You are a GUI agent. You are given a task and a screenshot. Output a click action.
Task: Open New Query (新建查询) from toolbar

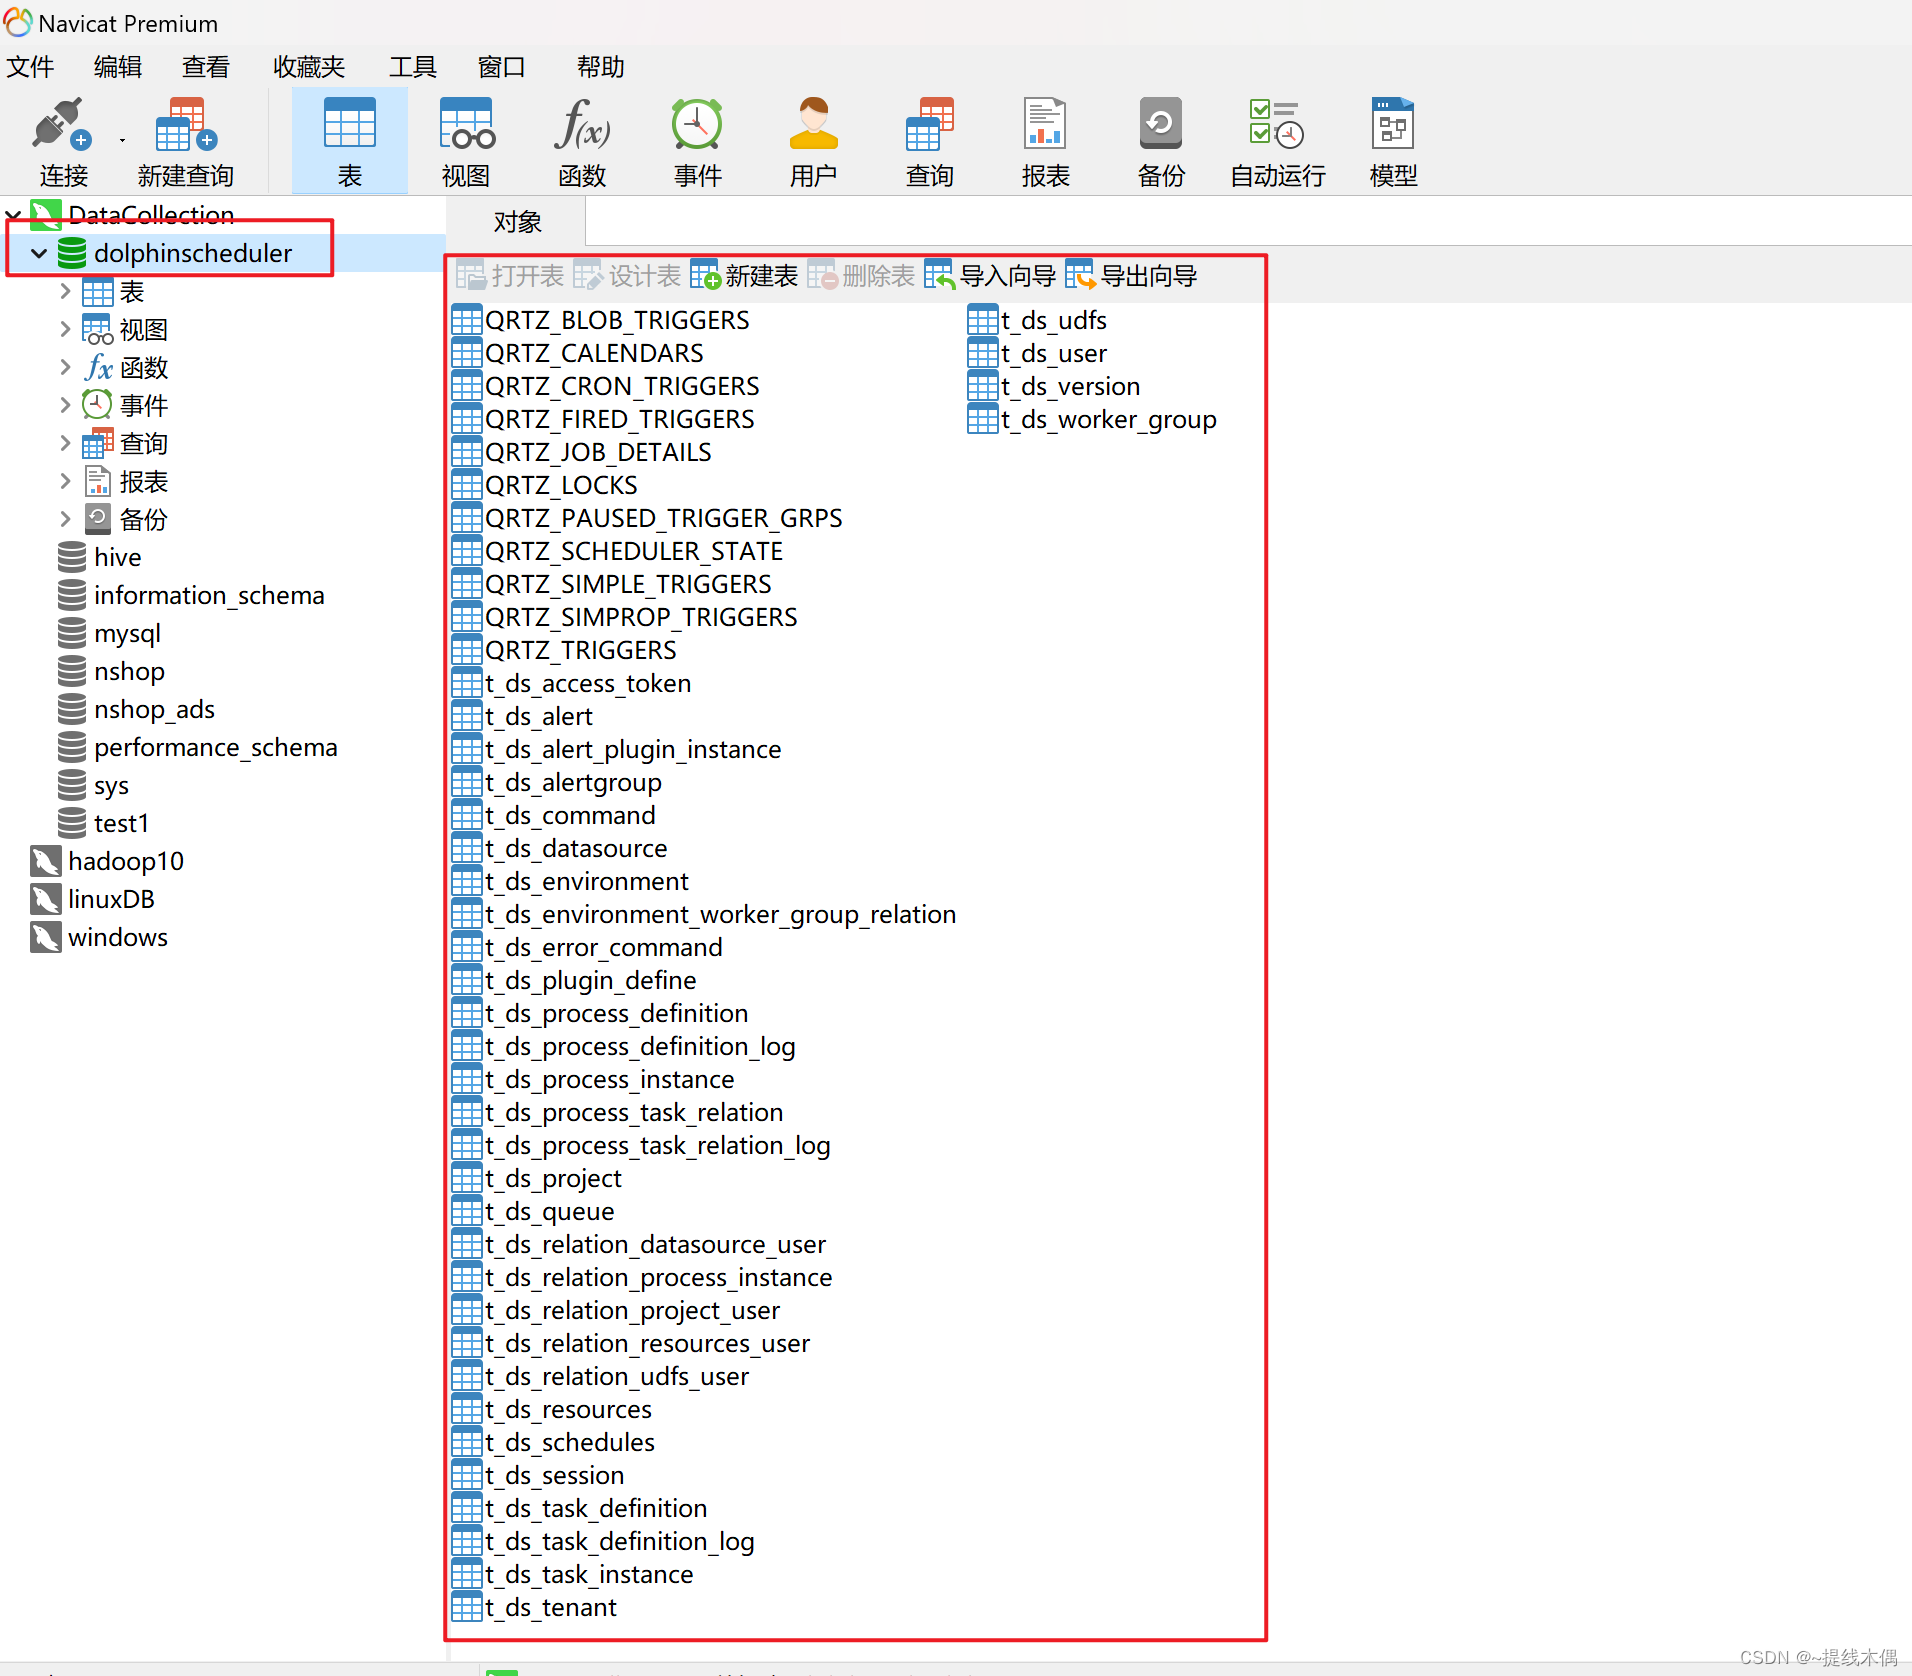[185, 142]
